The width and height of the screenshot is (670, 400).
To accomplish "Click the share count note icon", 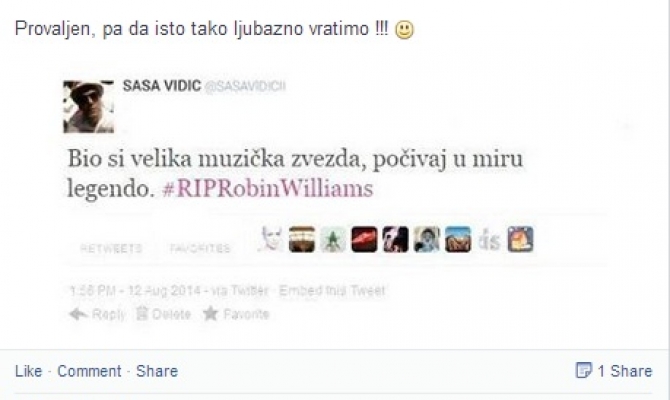I will 584,370.
